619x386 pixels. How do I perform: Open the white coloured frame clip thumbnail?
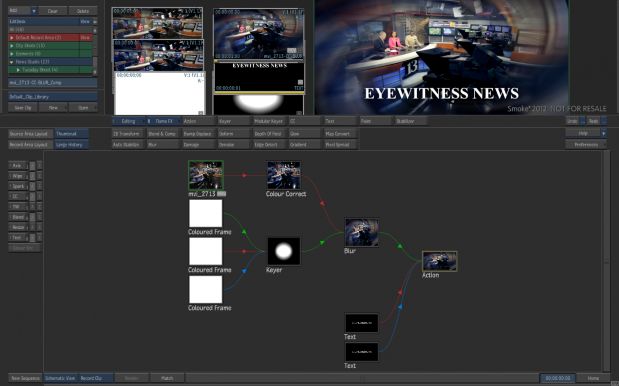(x=160, y=93)
